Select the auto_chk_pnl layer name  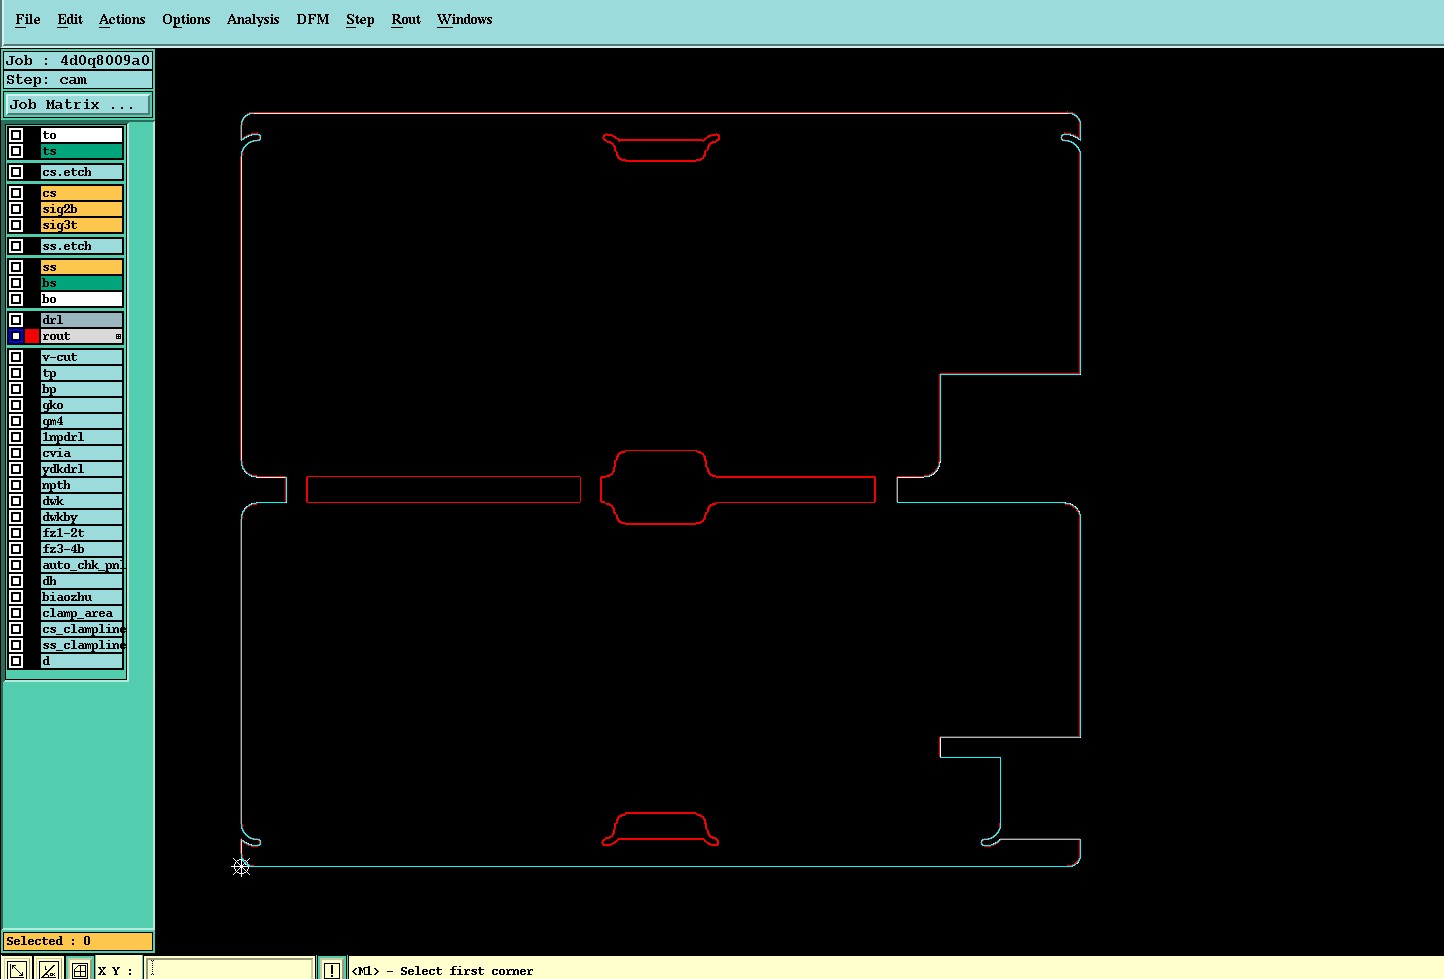(81, 565)
